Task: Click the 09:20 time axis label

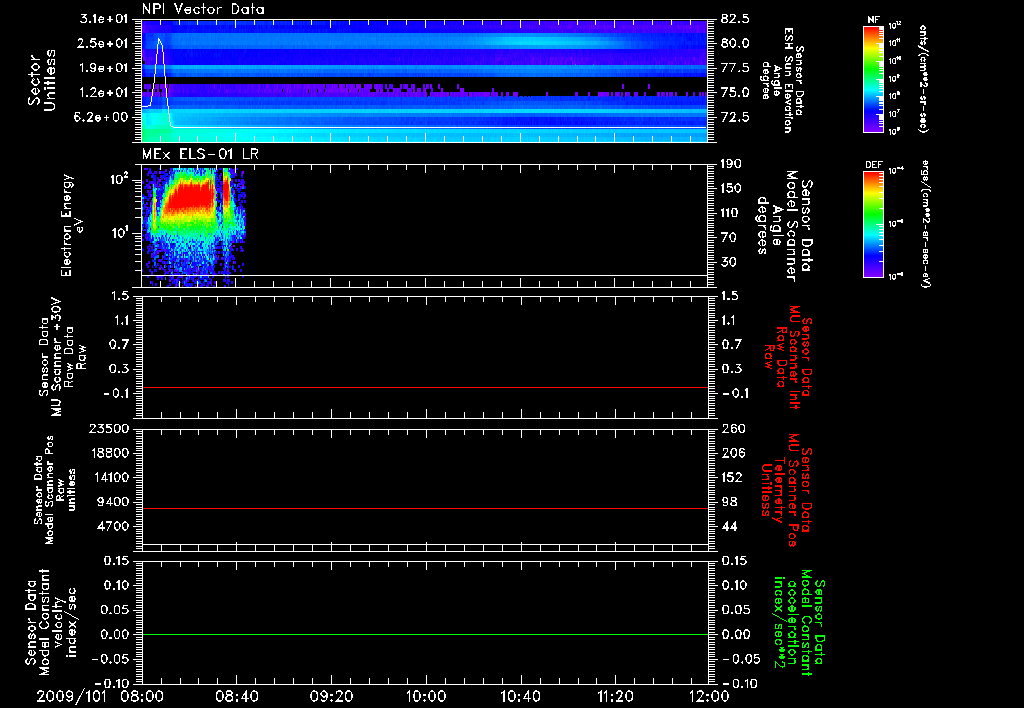Action: point(331,696)
